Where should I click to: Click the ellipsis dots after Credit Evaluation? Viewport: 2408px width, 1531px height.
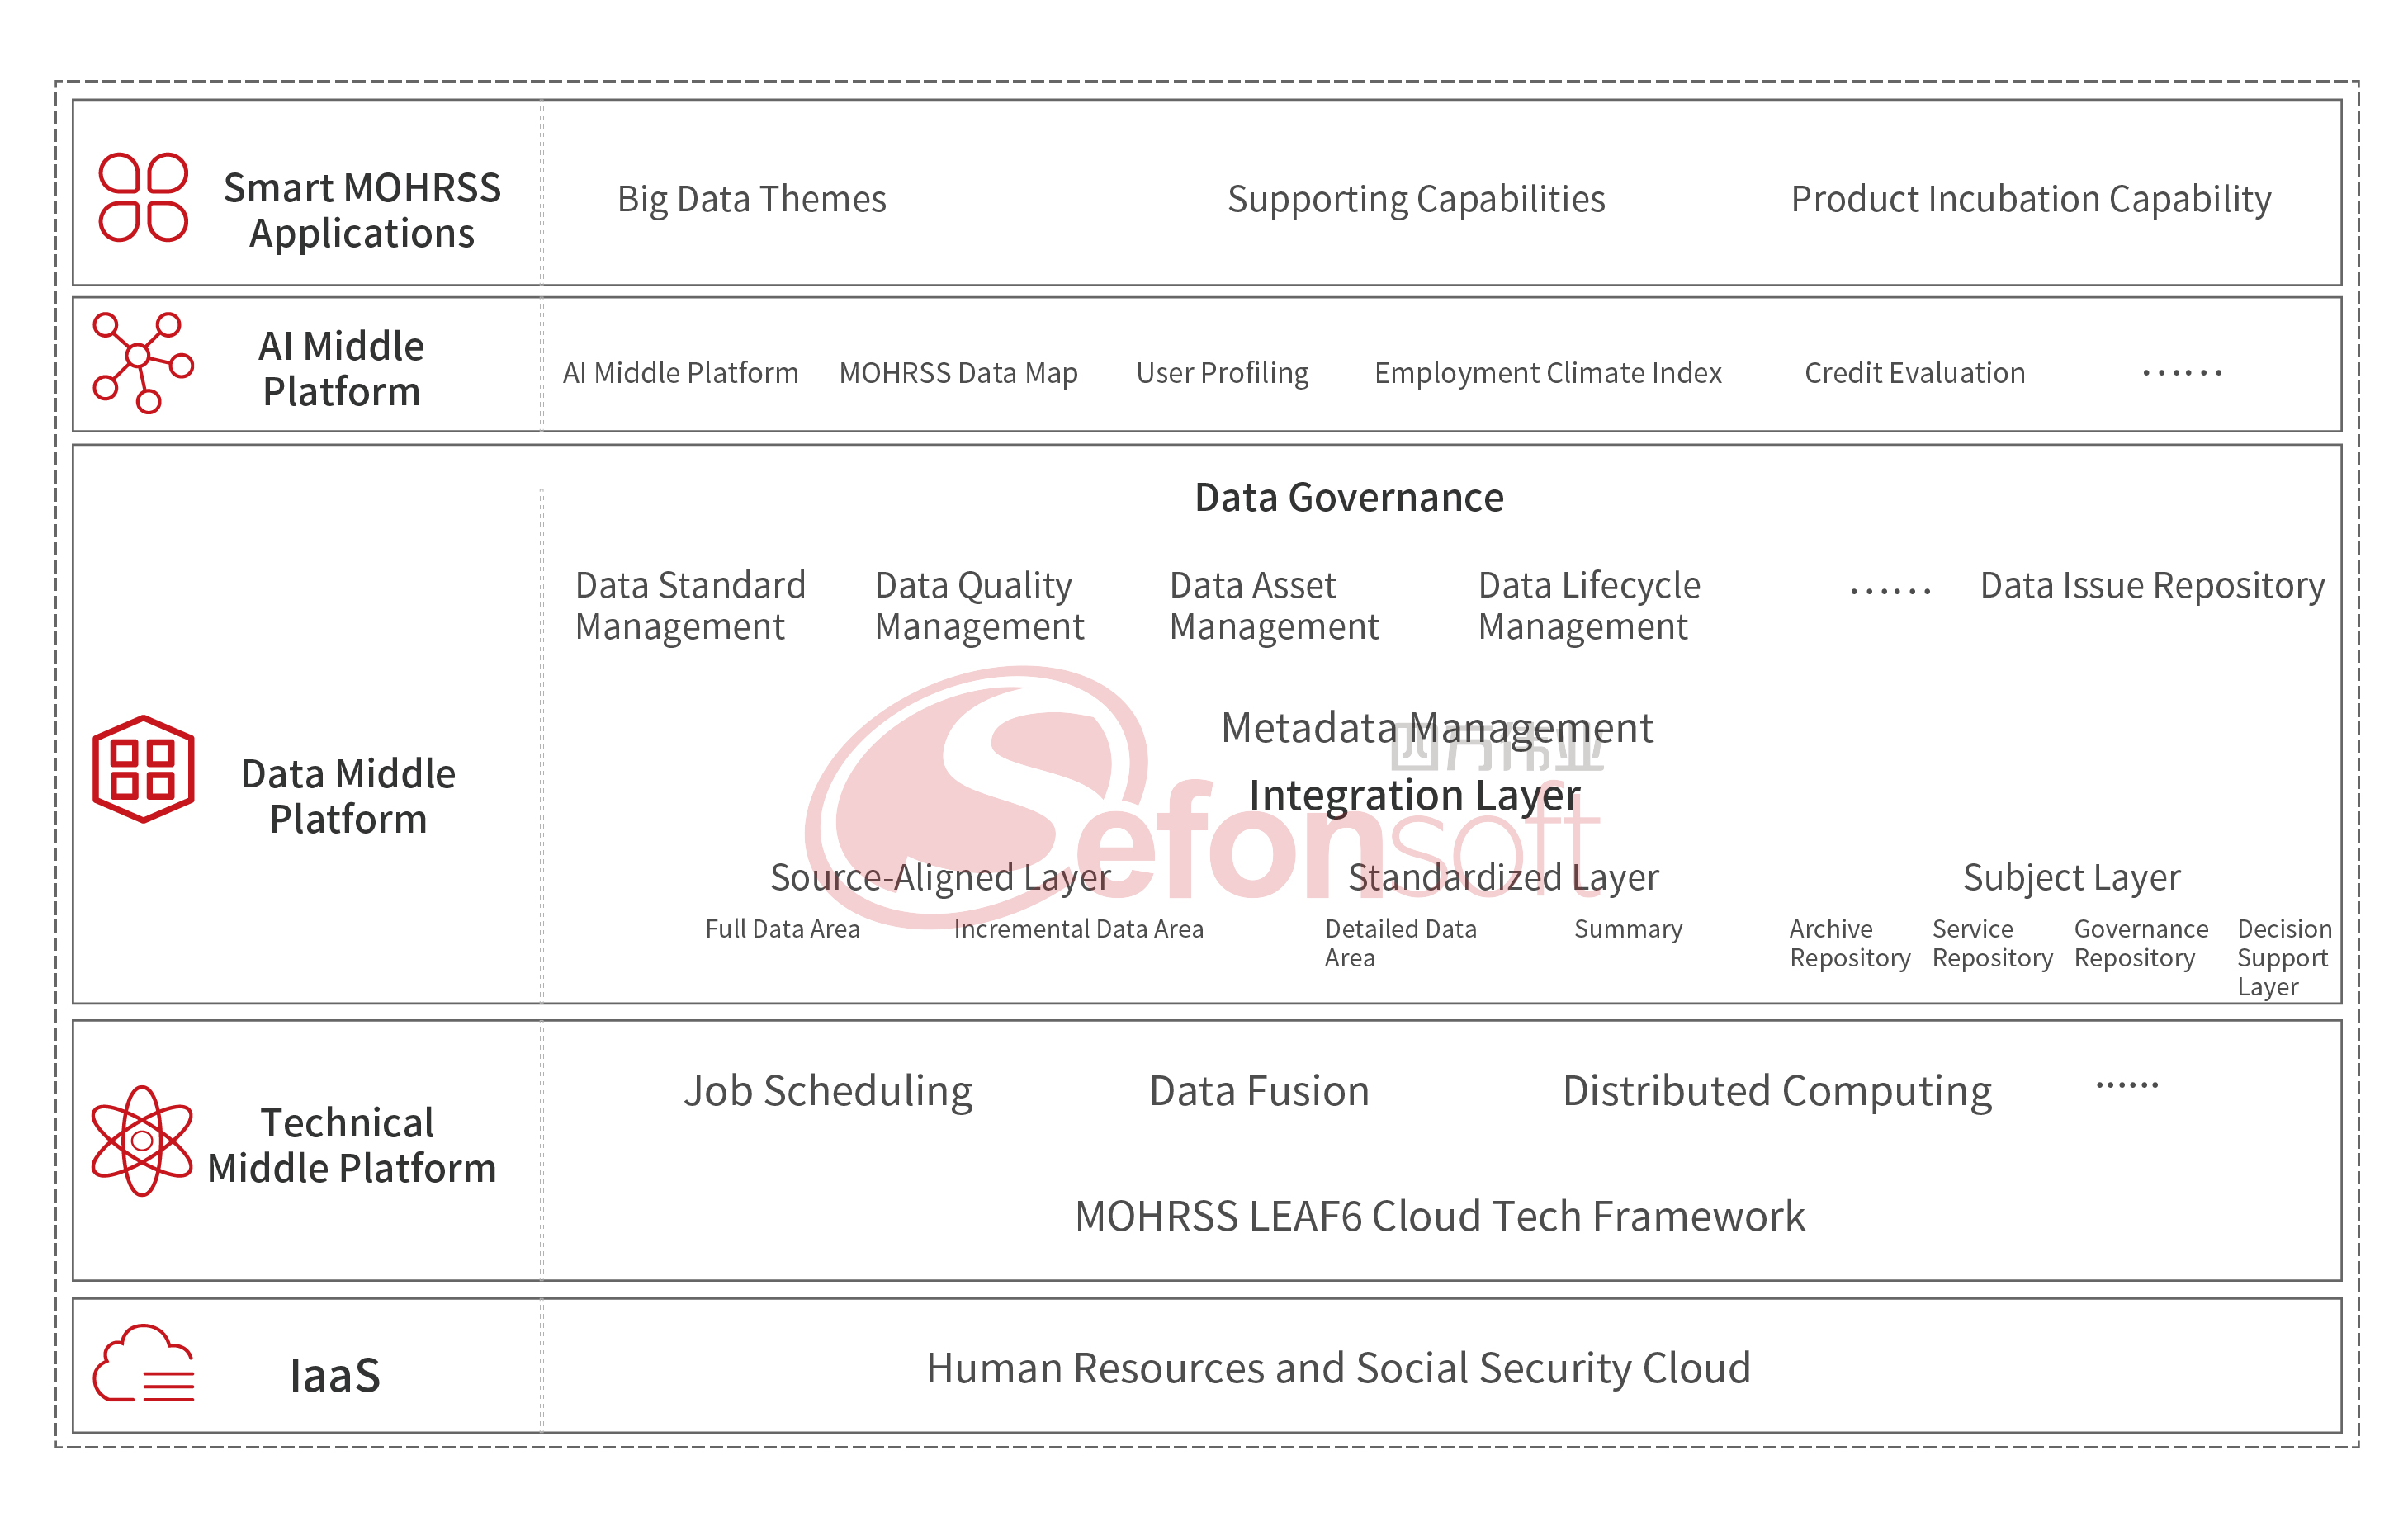tap(2181, 373)
